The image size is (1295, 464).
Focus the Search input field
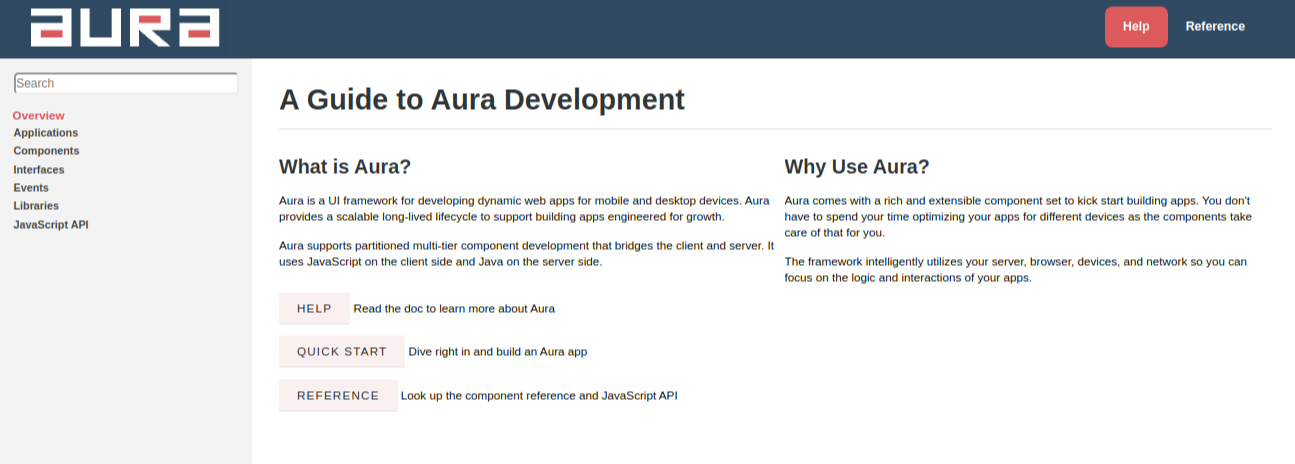pos(126,83)
